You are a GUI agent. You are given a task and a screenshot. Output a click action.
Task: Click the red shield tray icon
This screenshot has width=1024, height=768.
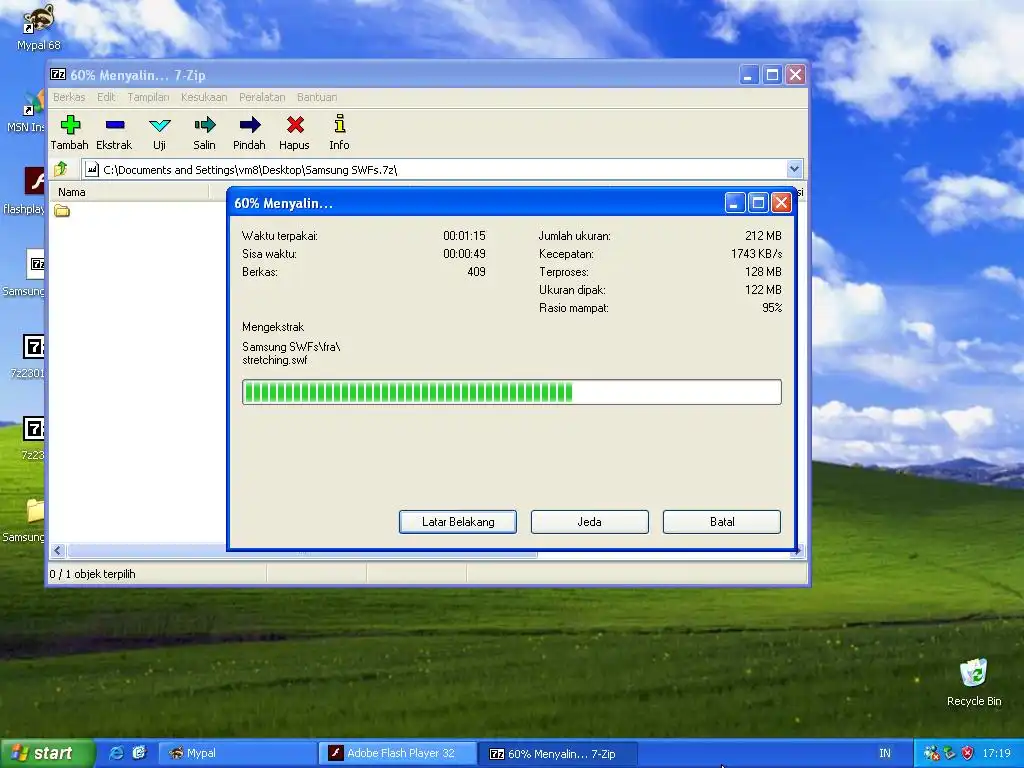(968, 753)
